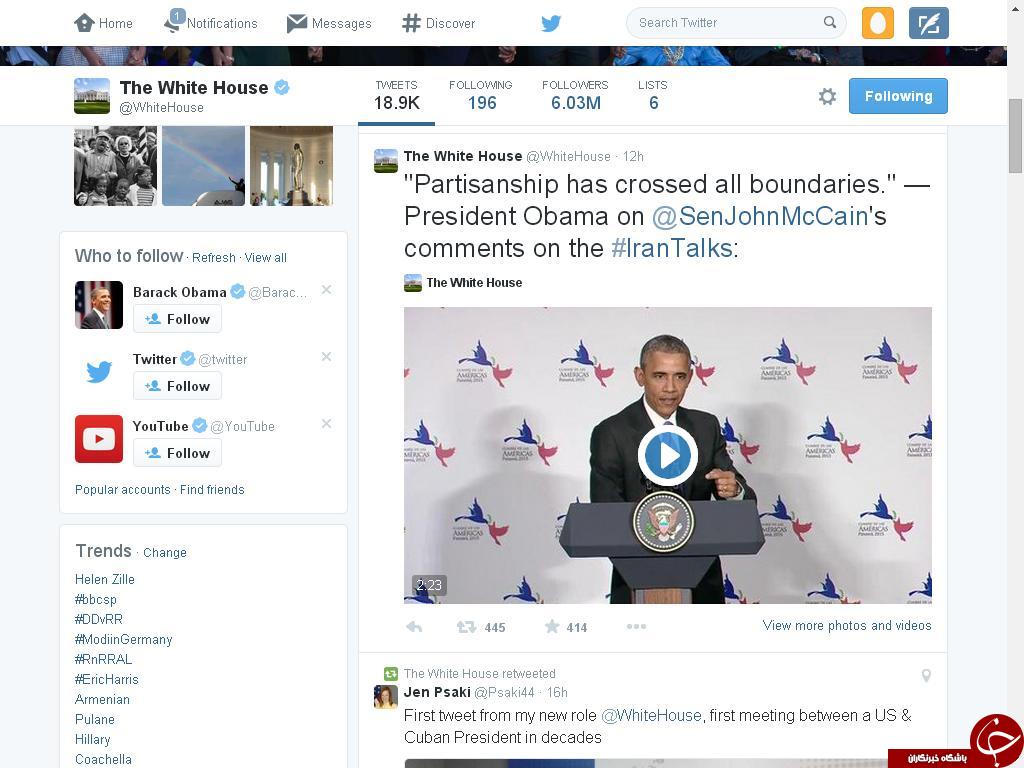Open the @WhiteHouse mention in Psaki tweet
This screenshot has width=1024, height=768.
click(651, 716)
